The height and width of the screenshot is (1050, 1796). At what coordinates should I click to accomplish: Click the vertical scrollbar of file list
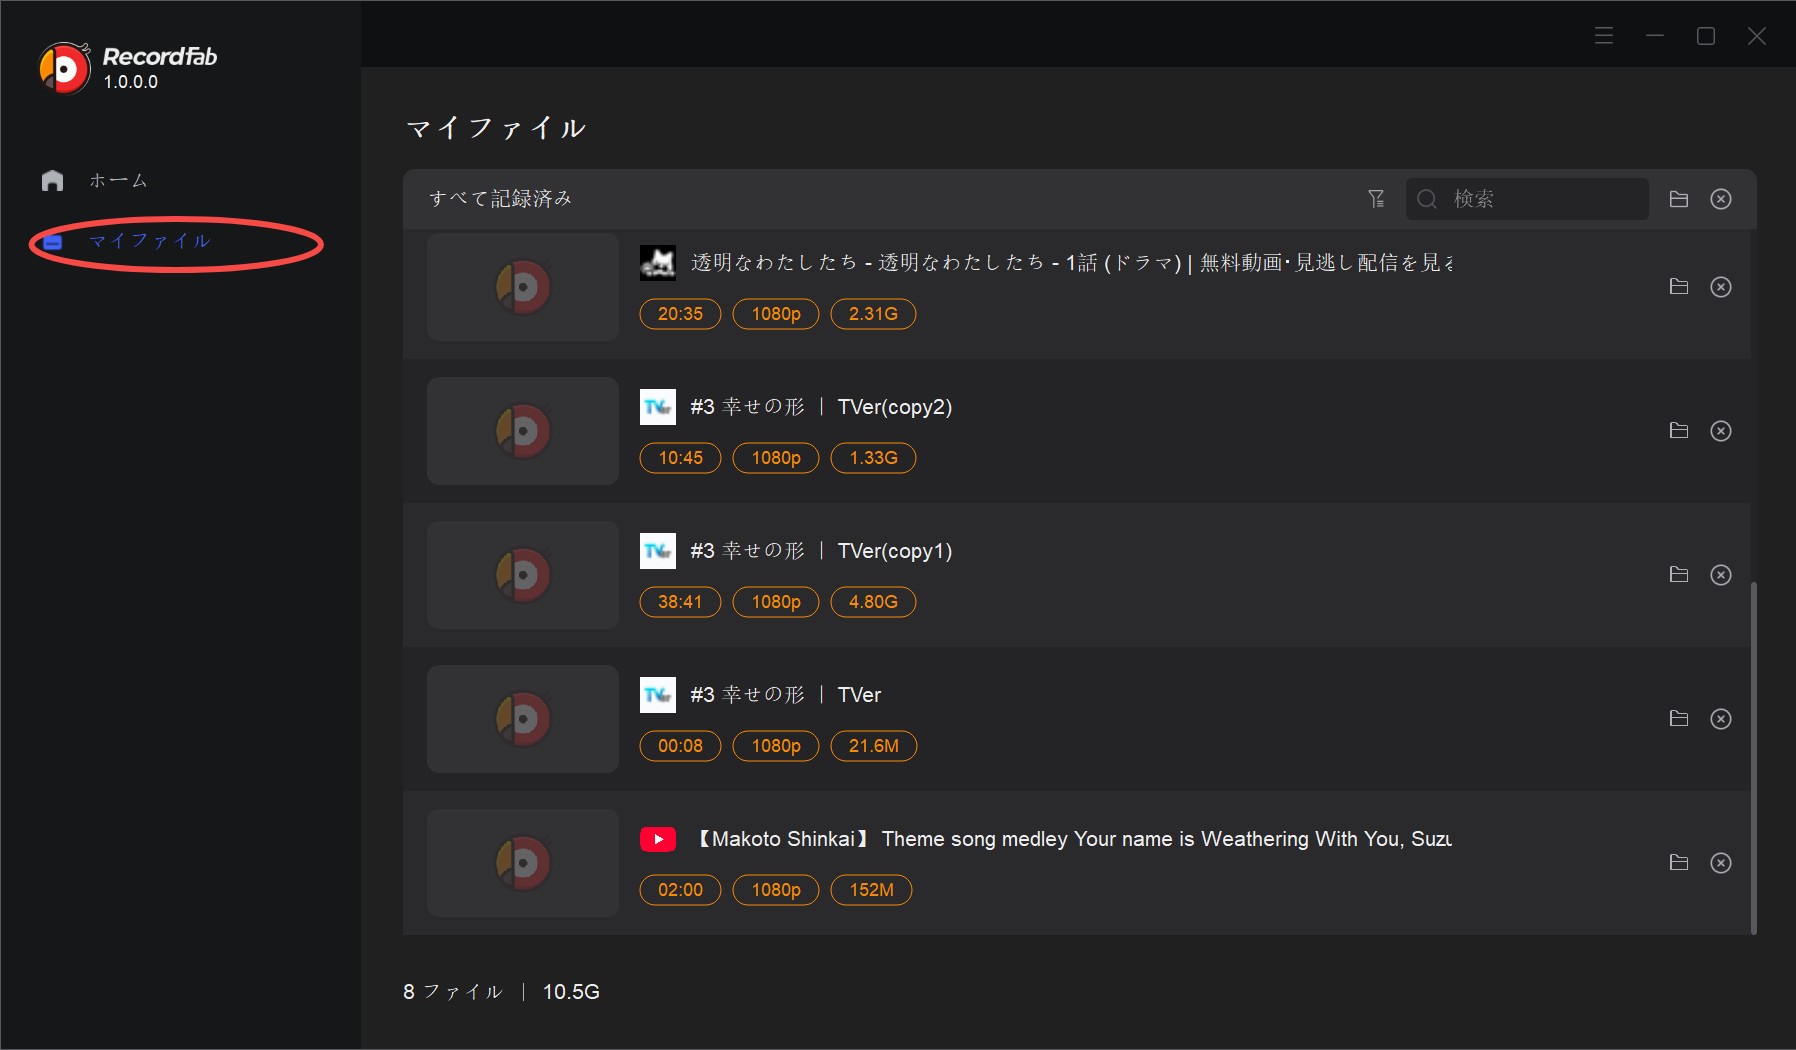(x=1754, y=758)
